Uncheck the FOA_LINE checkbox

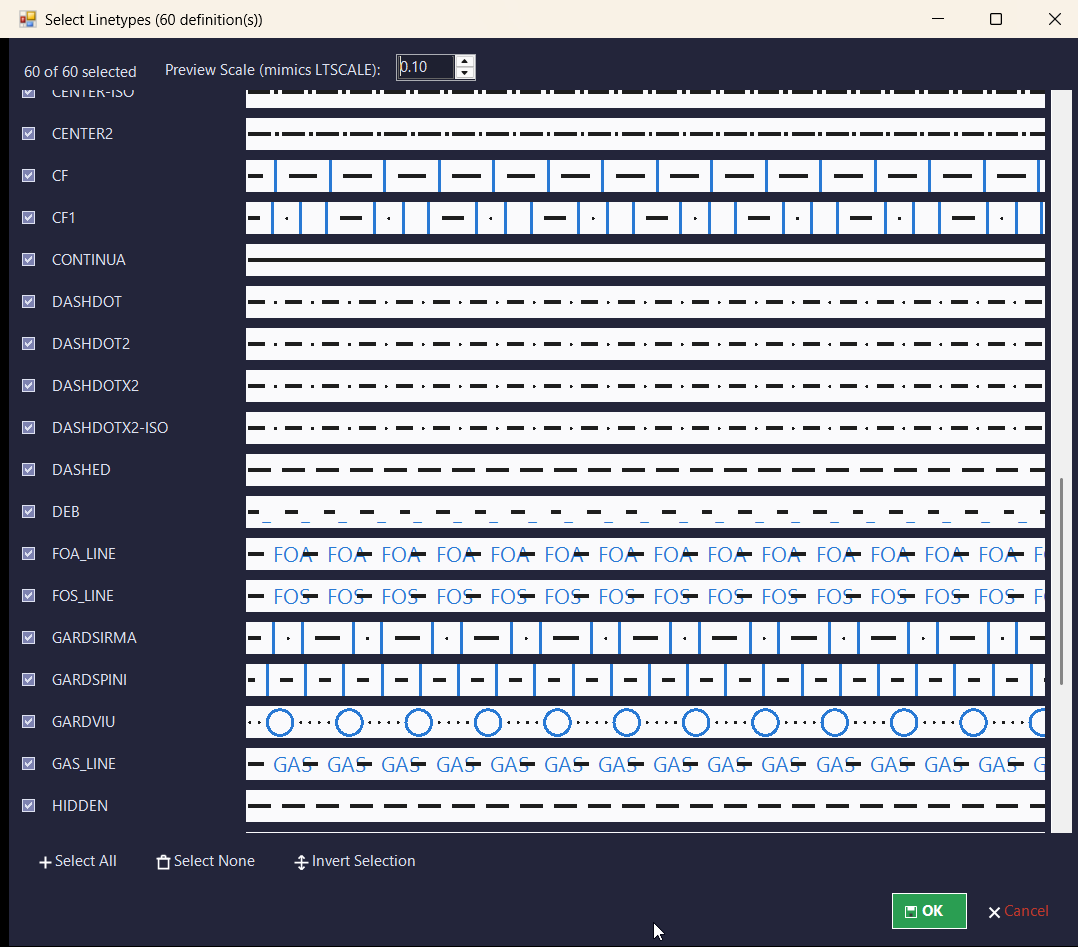[x=29, y=554]
